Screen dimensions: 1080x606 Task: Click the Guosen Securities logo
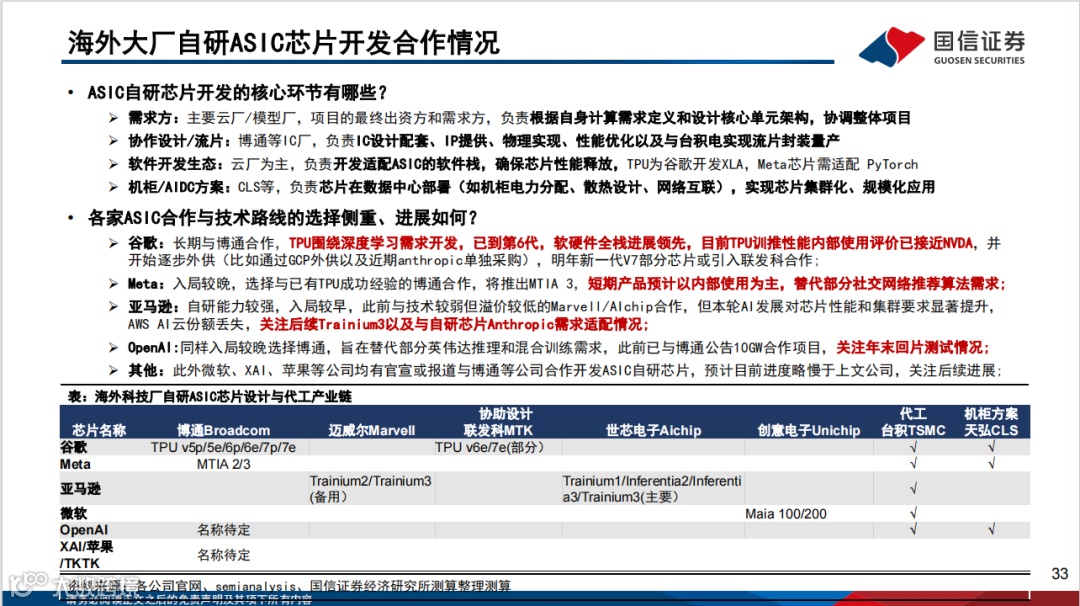[942, 46]
